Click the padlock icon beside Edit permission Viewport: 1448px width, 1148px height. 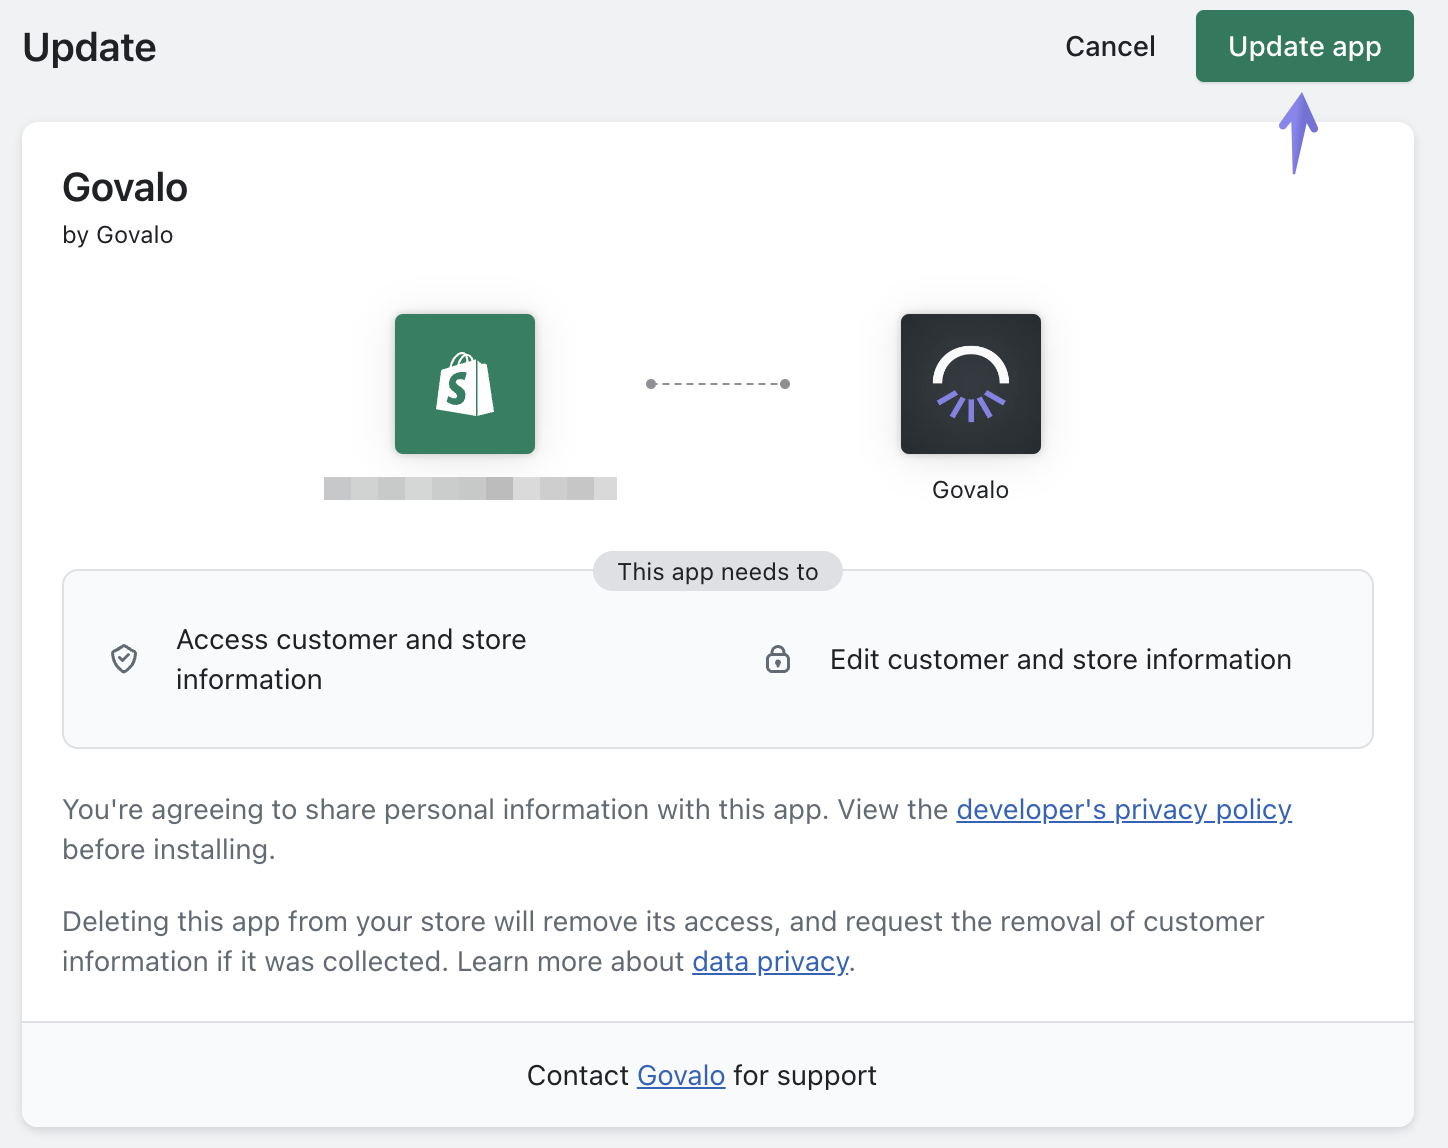(778, 660)
